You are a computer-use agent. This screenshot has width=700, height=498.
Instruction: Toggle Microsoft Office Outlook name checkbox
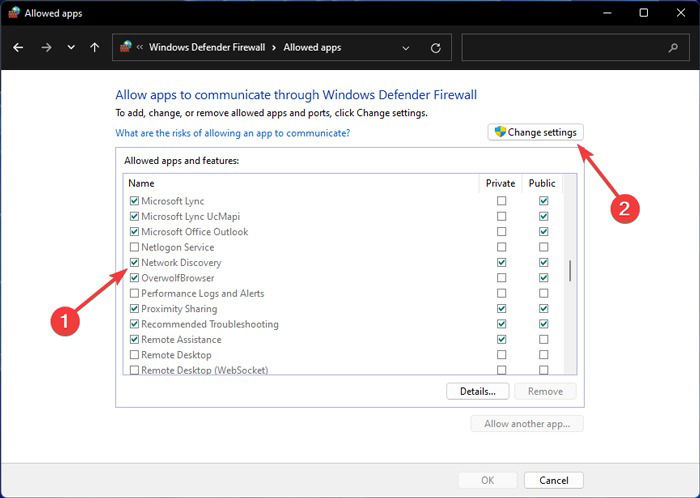coord(134,232)
